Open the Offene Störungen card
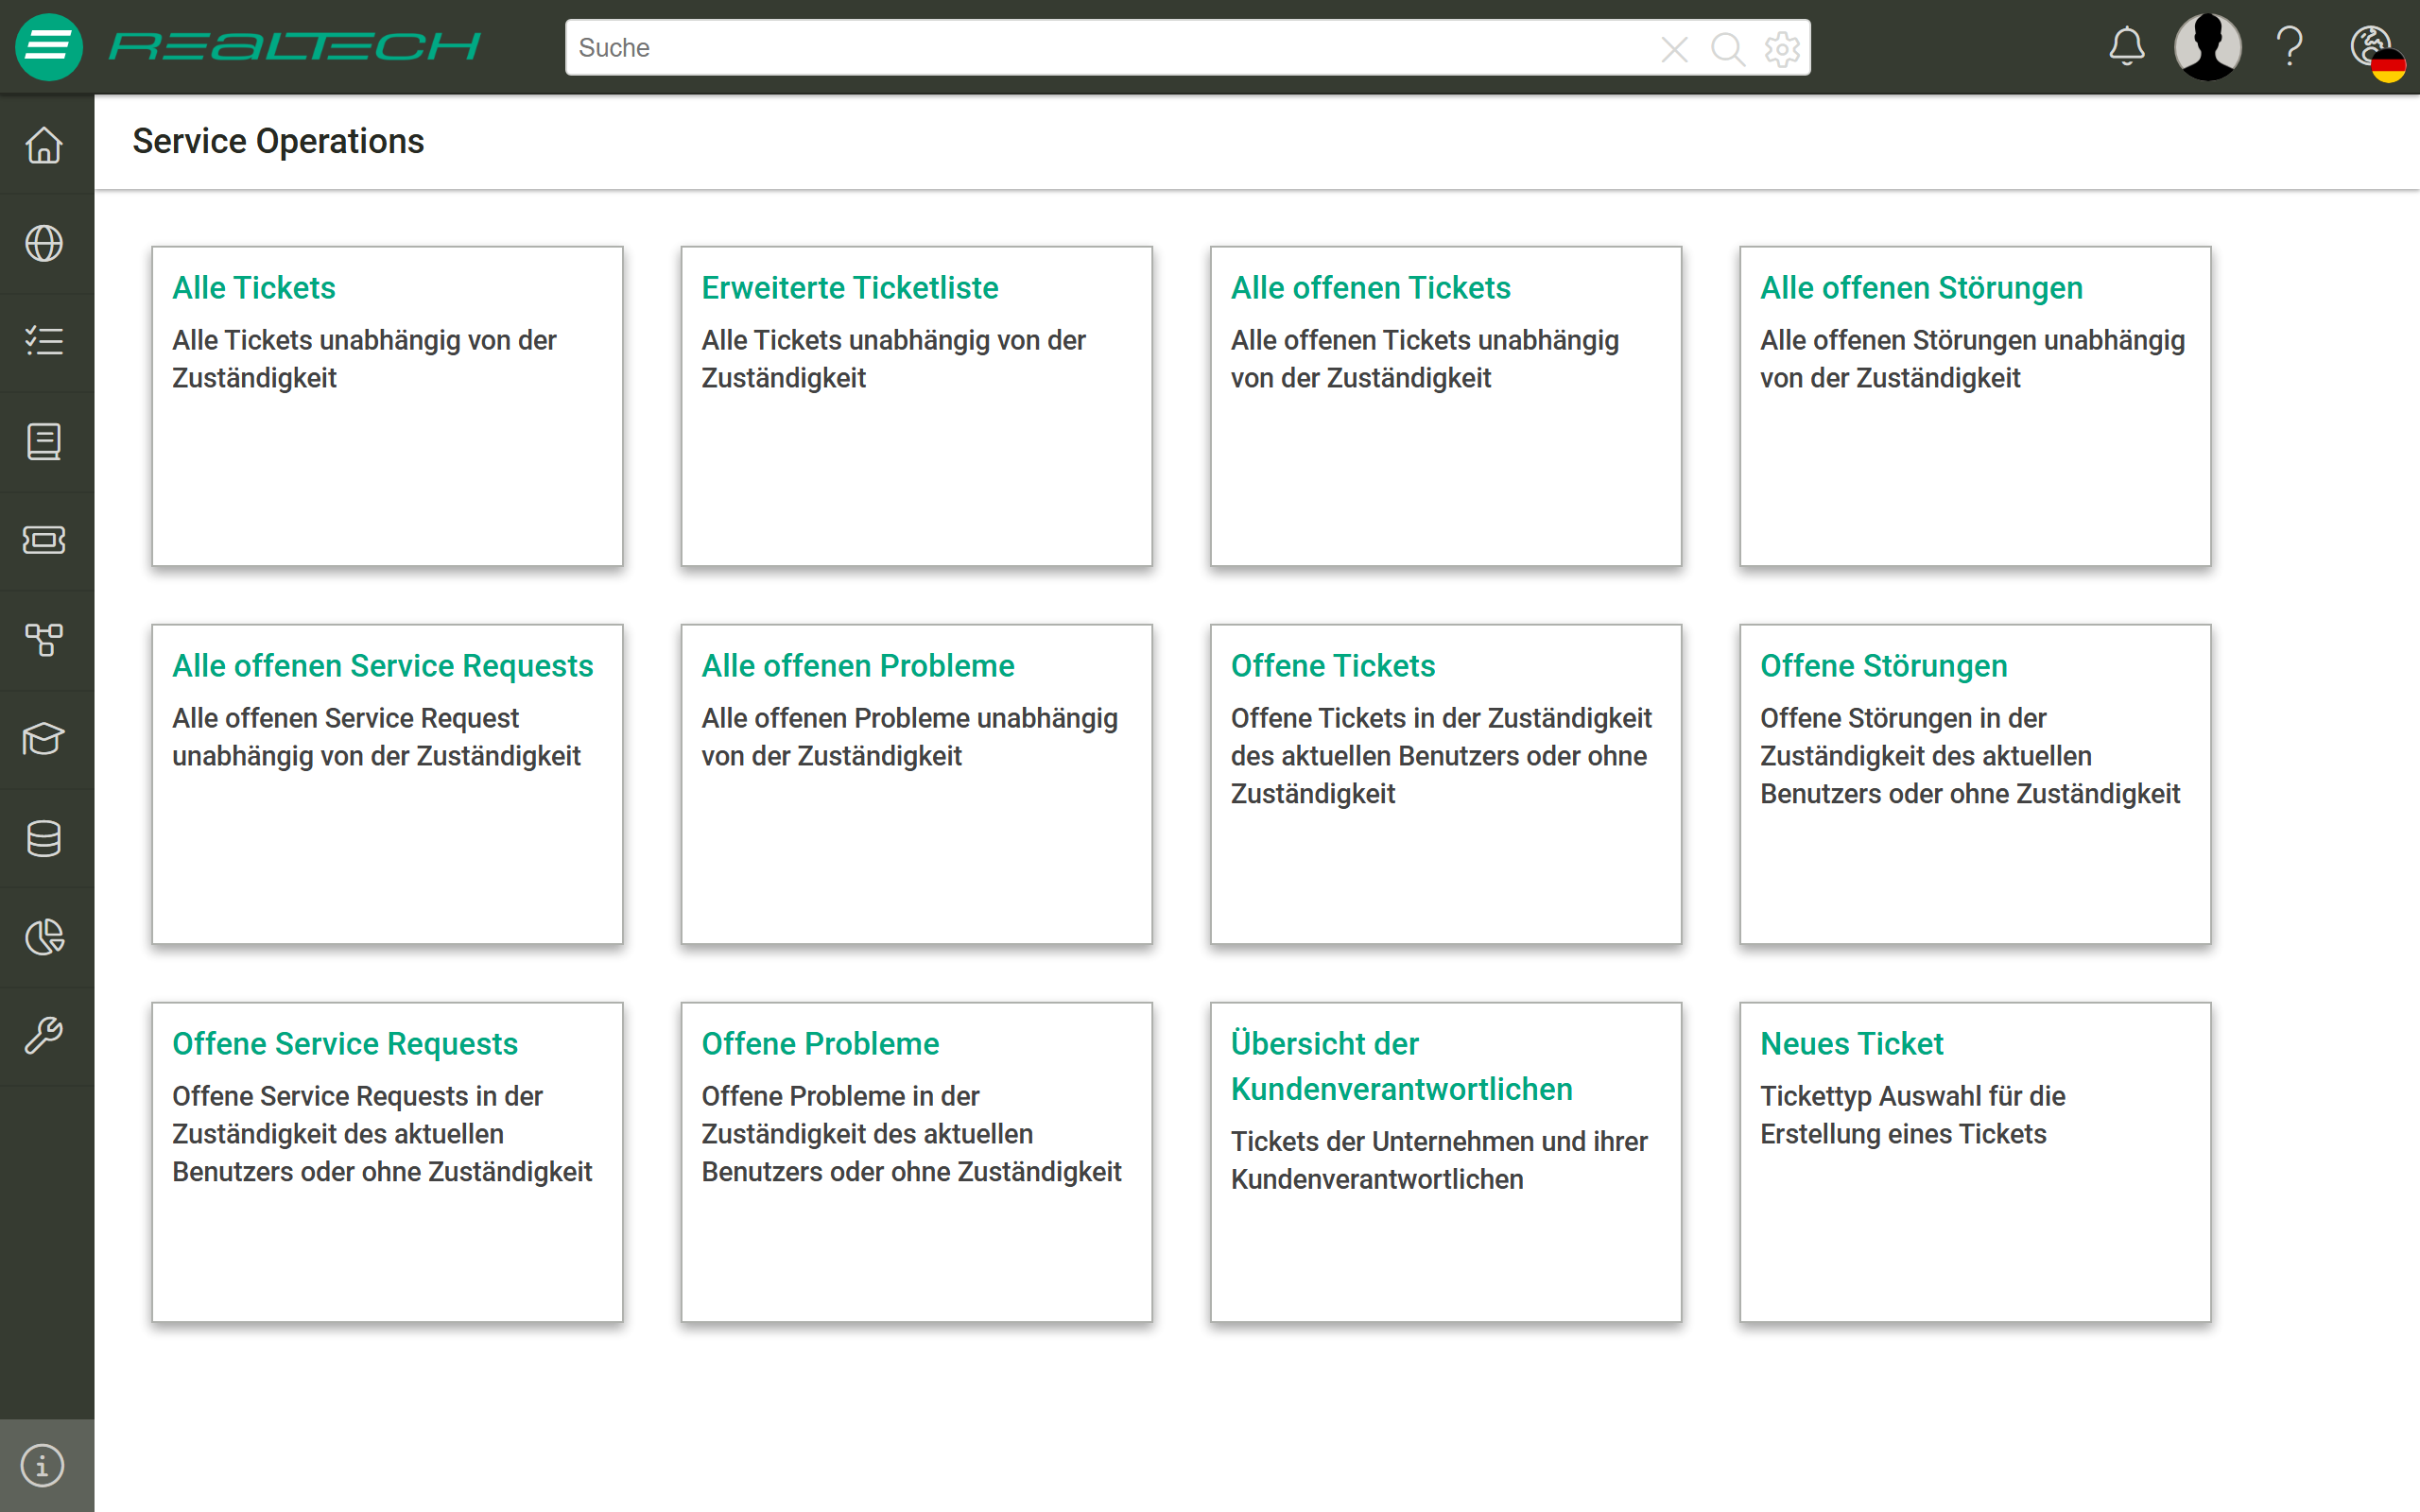The height and width of the screenshot is (1512, 2420). click(x=1975, y=784)
